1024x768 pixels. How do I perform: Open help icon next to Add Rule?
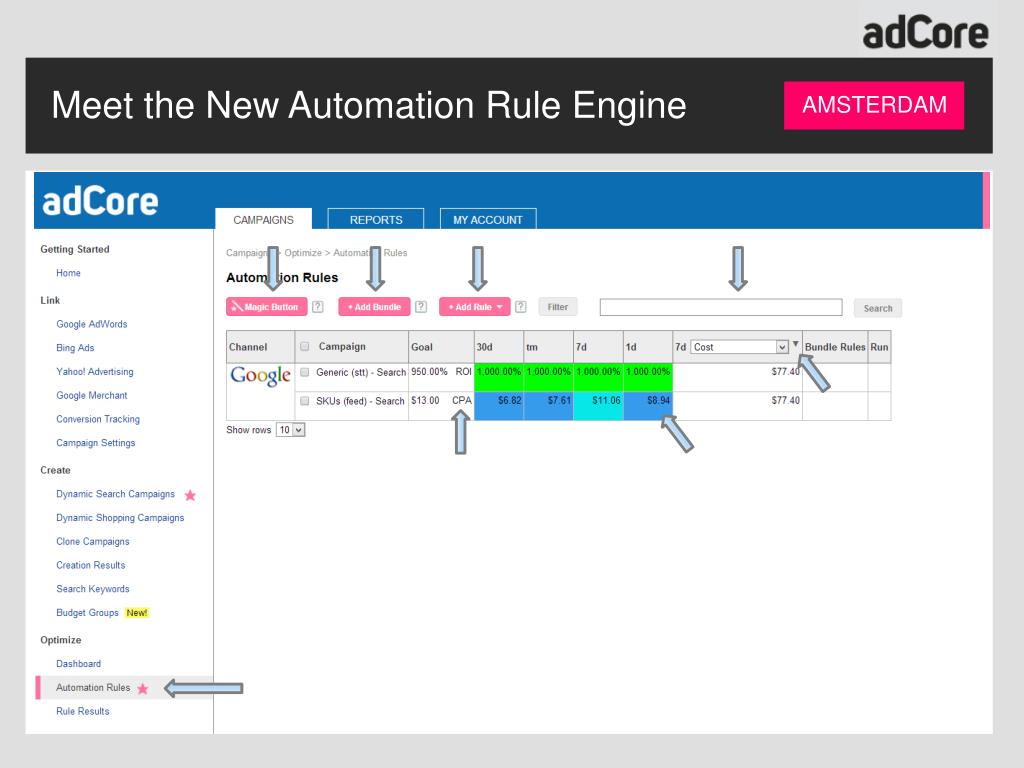[x=520, y=307]
